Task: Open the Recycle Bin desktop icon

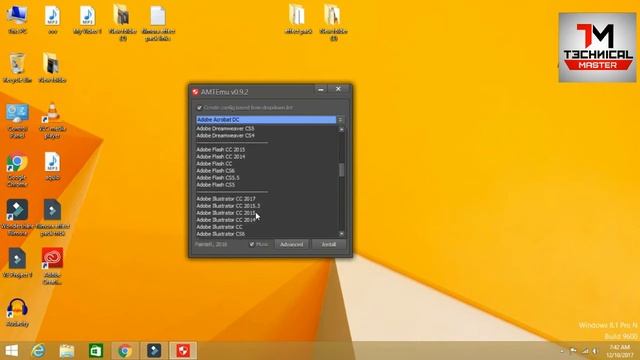Action: pos(17,67)
